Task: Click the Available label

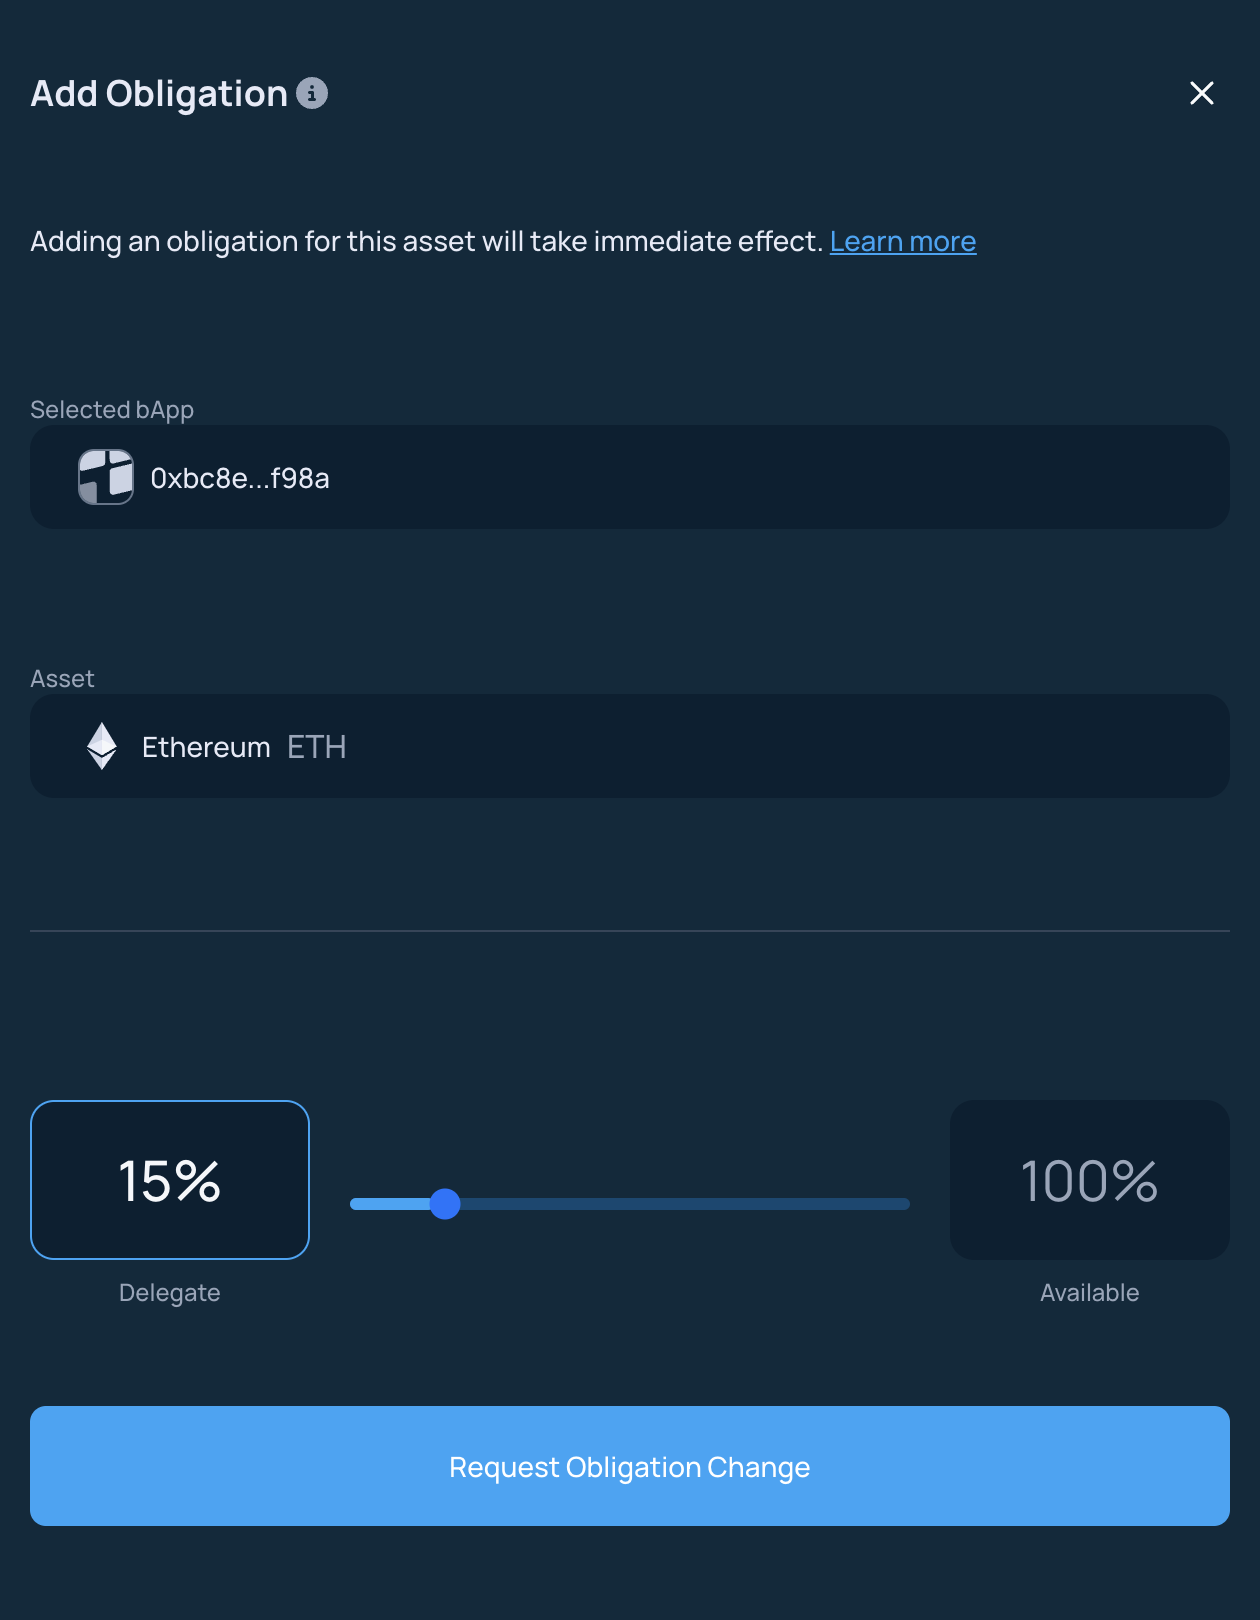Action: click(1090, 1293)
